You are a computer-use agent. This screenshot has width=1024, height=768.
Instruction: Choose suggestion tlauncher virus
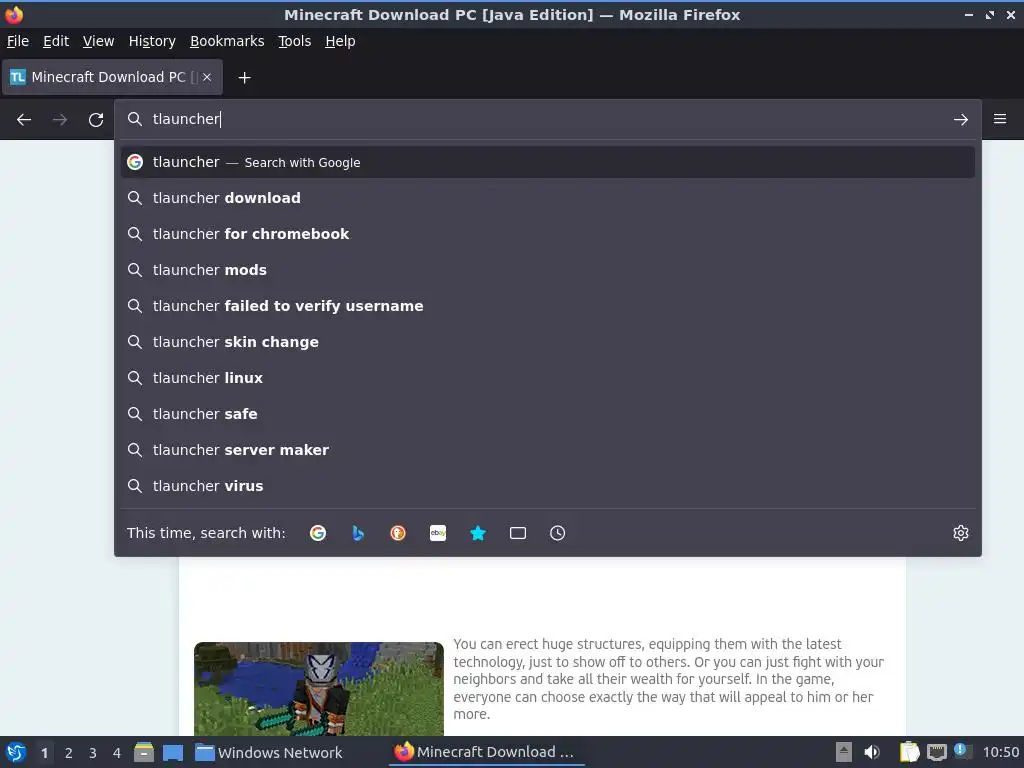[x=548, y=486]
